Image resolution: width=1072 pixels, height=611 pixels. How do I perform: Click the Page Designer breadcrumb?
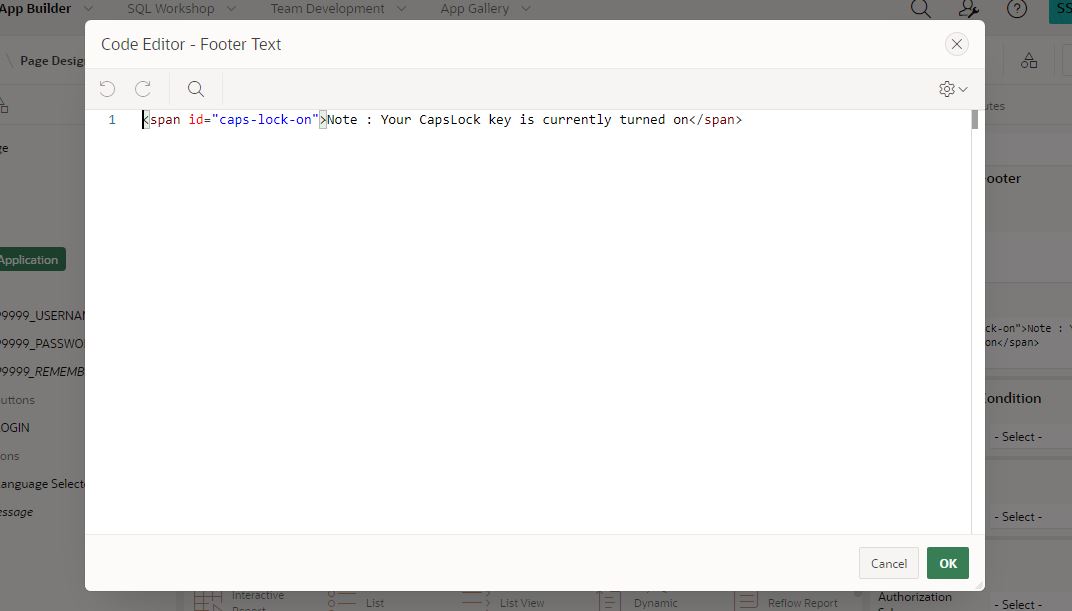(52, 61)
